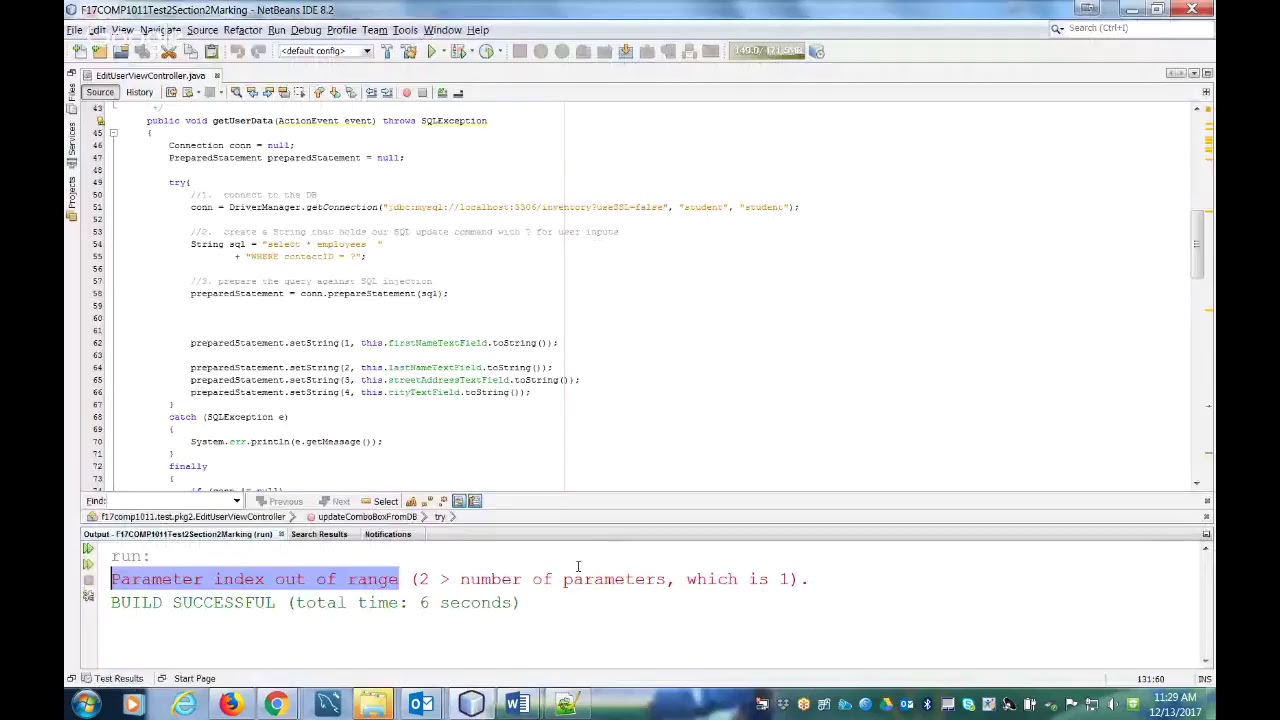1280x720 pixels.
Task: Open the Refactor menu
Action: point(242,30)
